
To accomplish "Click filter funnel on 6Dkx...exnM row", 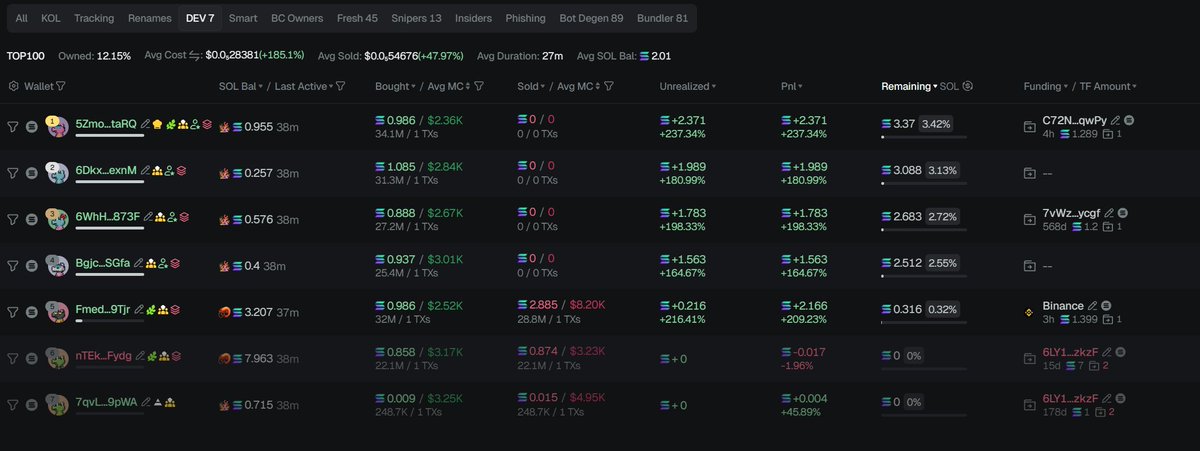I will pos(13,173).
